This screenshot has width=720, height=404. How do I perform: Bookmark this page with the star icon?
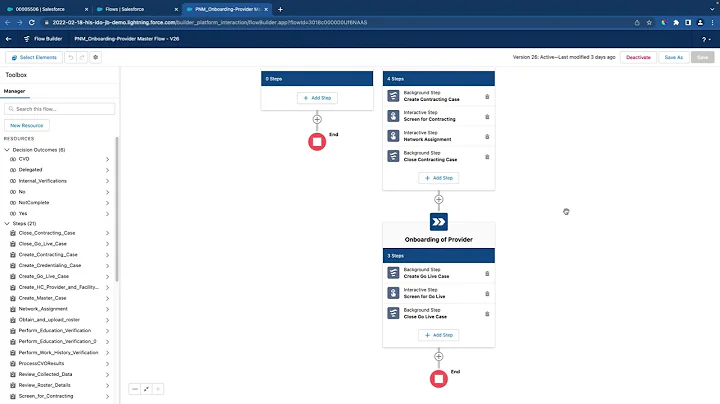(649, 22)
